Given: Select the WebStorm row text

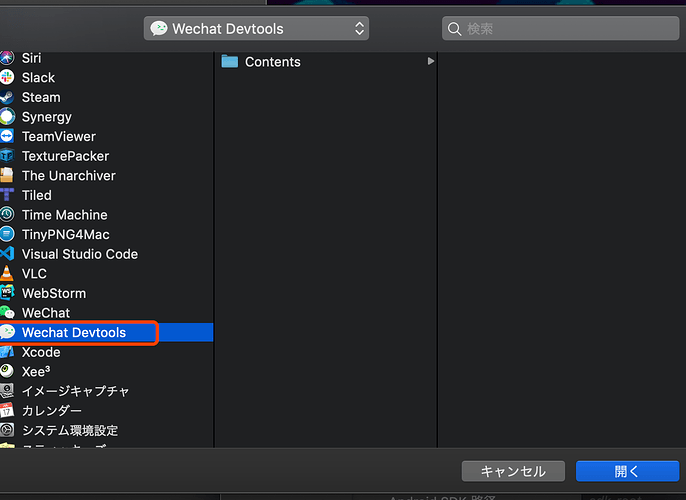Looking at the screenshot, I should coord(54,293).
